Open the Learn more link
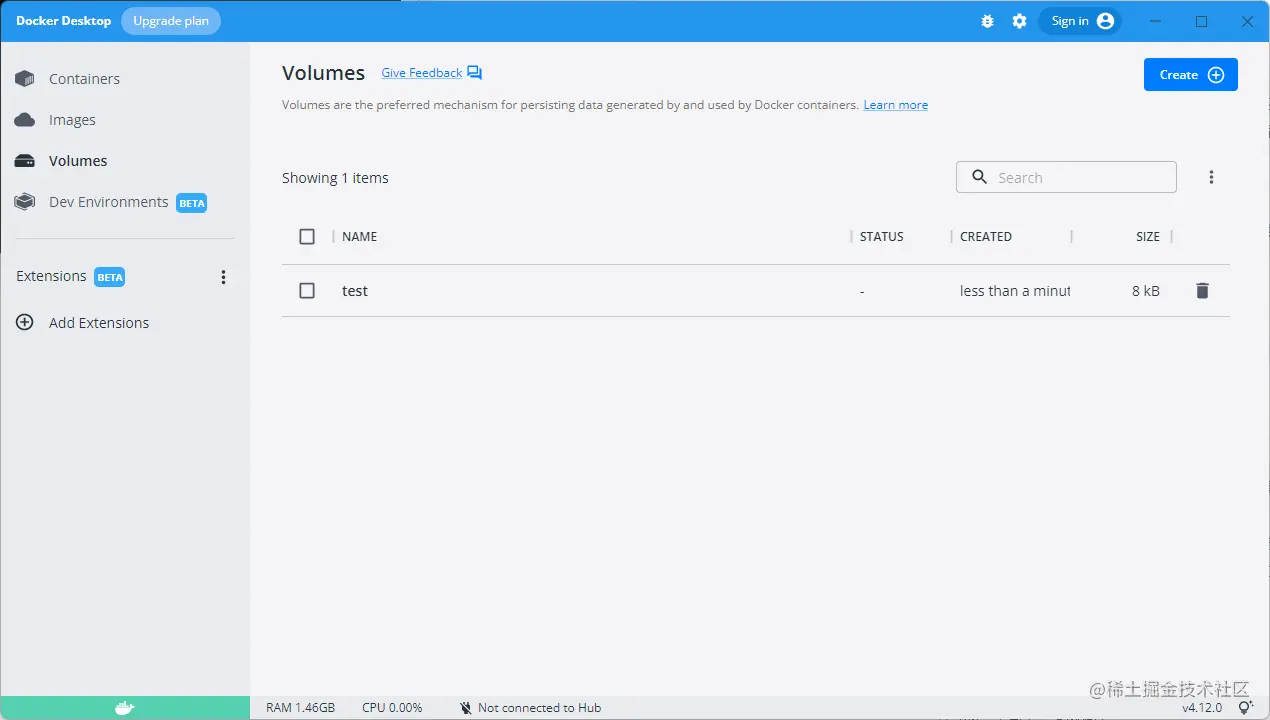 click(x=896, y=105)
